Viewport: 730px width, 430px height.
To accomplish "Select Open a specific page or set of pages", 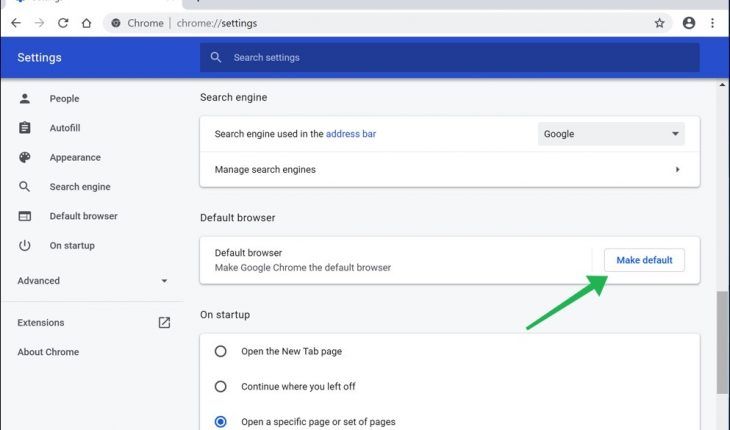I will click(220, 422).
